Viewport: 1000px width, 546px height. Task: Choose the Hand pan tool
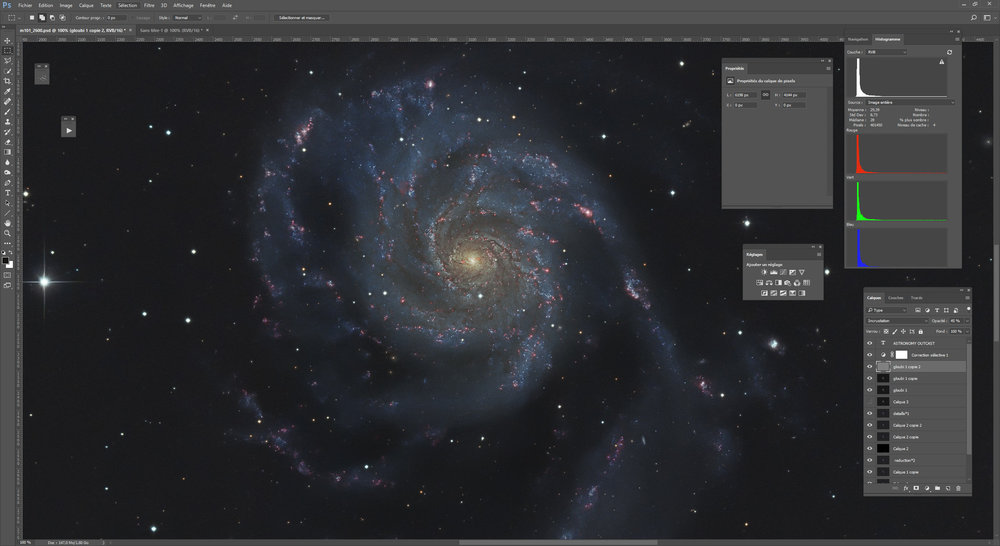click(x=7, y=222)
